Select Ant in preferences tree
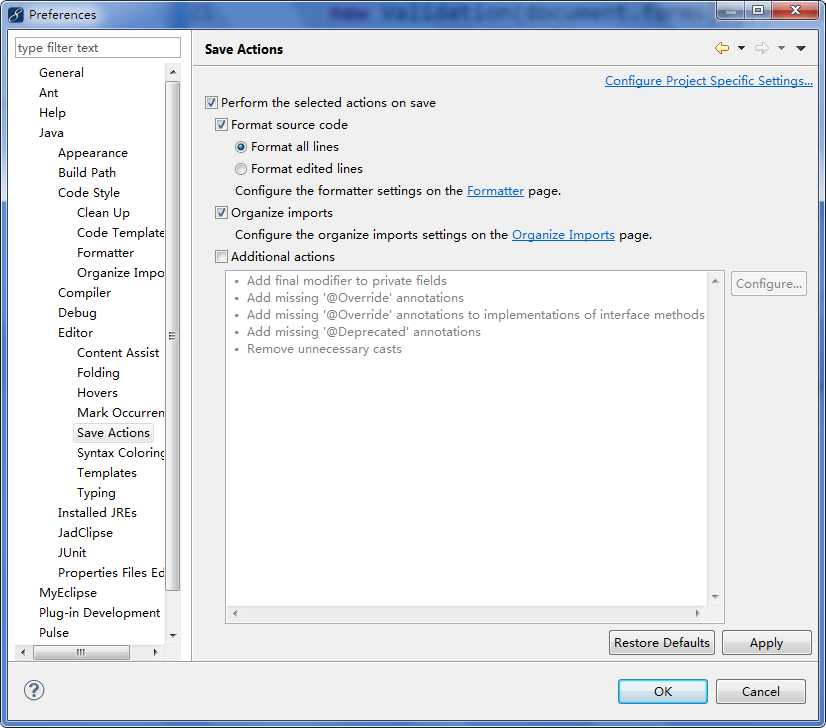Viewport: 826px width, 728px height. [48, 93]
